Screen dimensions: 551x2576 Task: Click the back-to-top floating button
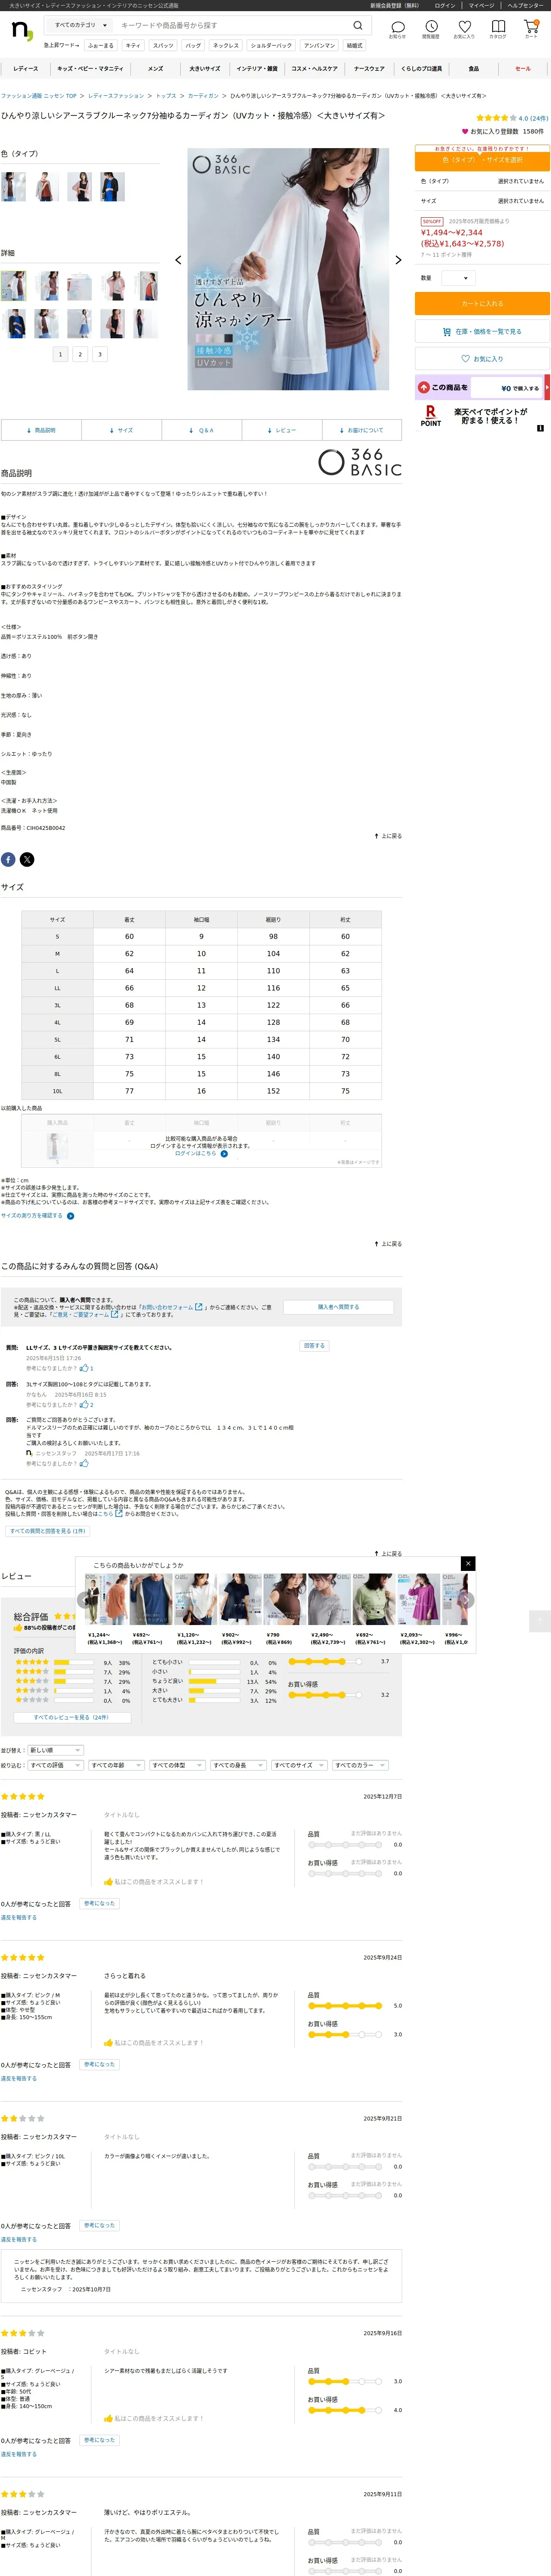(x=539, y=1621)
